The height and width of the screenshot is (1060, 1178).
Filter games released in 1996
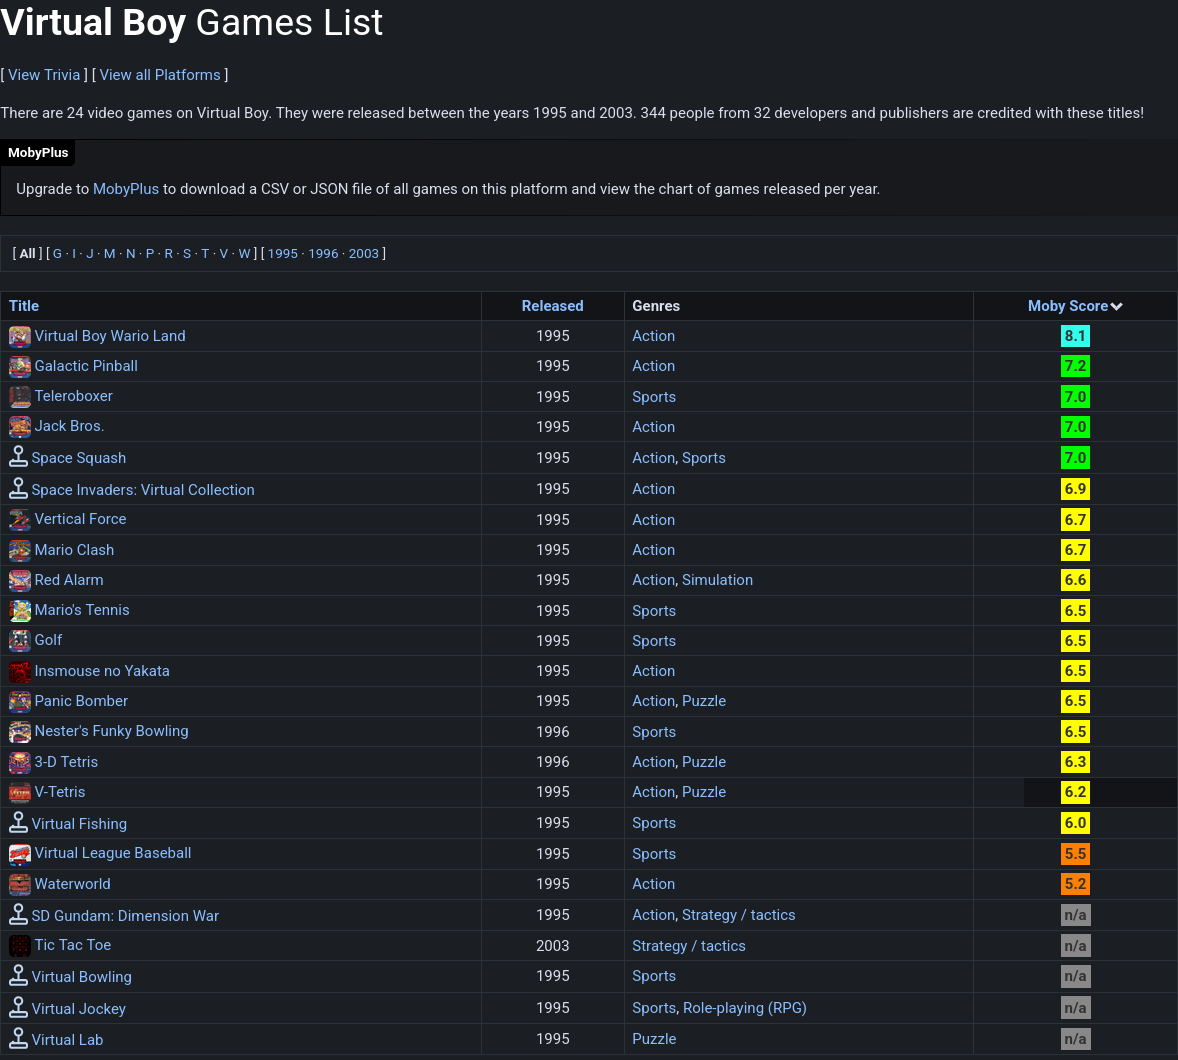tap(323, 253)
